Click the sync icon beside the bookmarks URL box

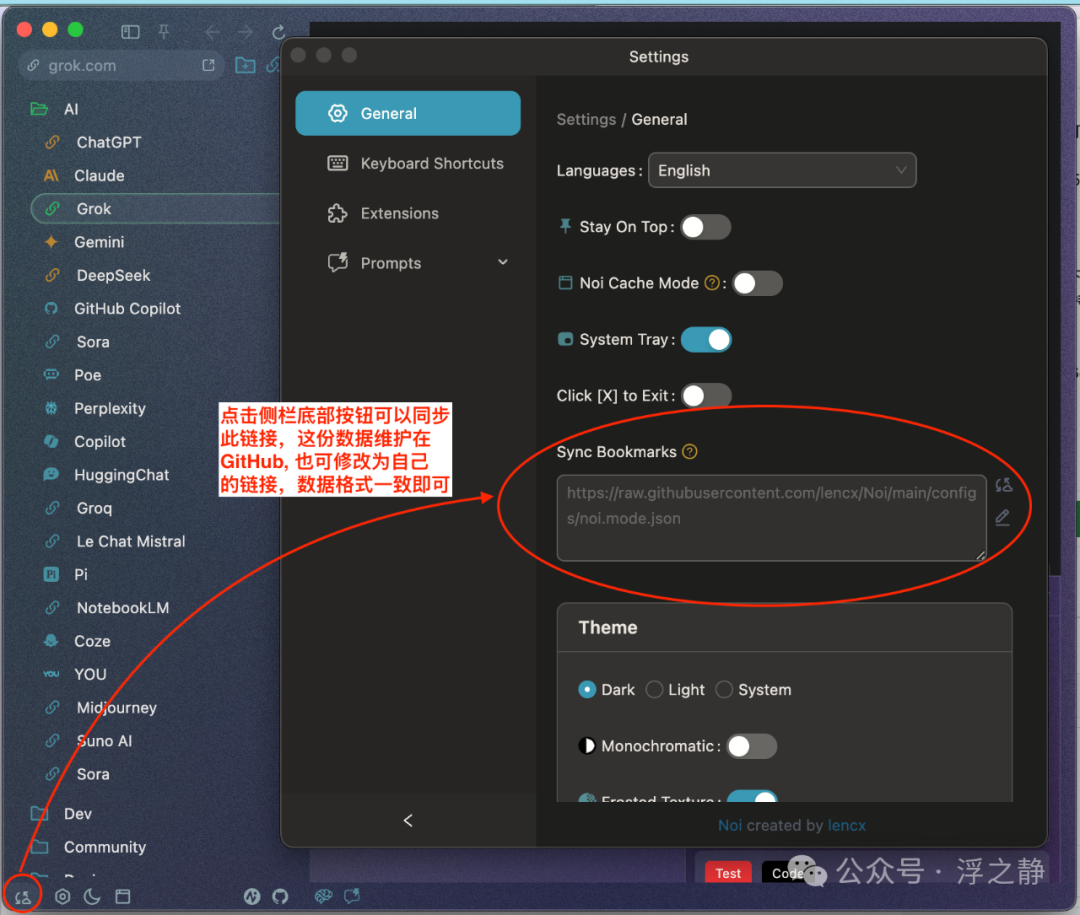coord(1004,485)
